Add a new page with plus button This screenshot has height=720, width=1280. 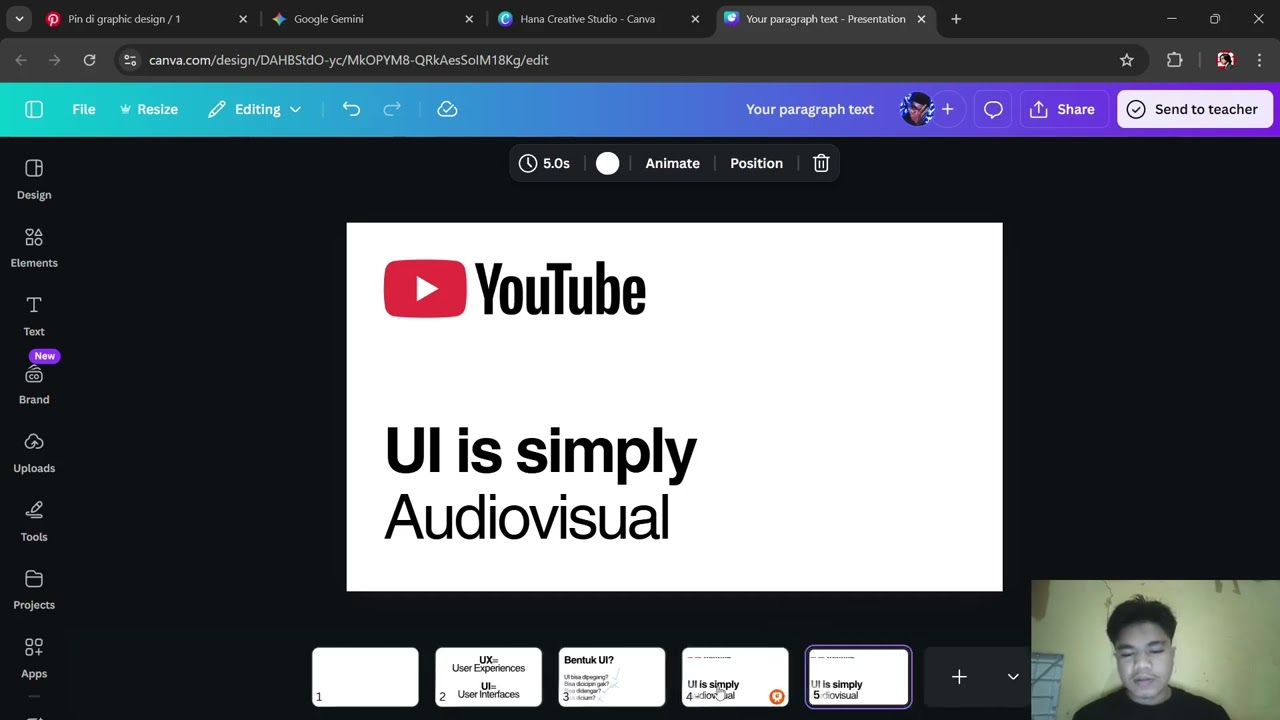[959, 677]
